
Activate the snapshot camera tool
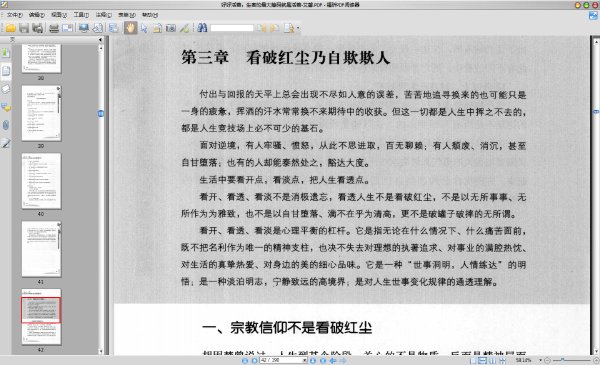tap(171, 28)
